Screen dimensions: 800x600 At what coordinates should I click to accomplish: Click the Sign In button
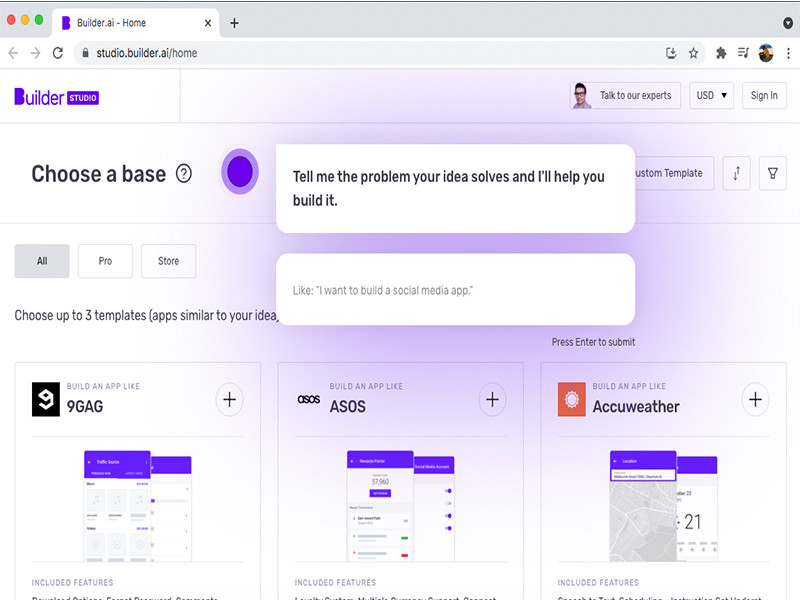[x=764, y=95]
